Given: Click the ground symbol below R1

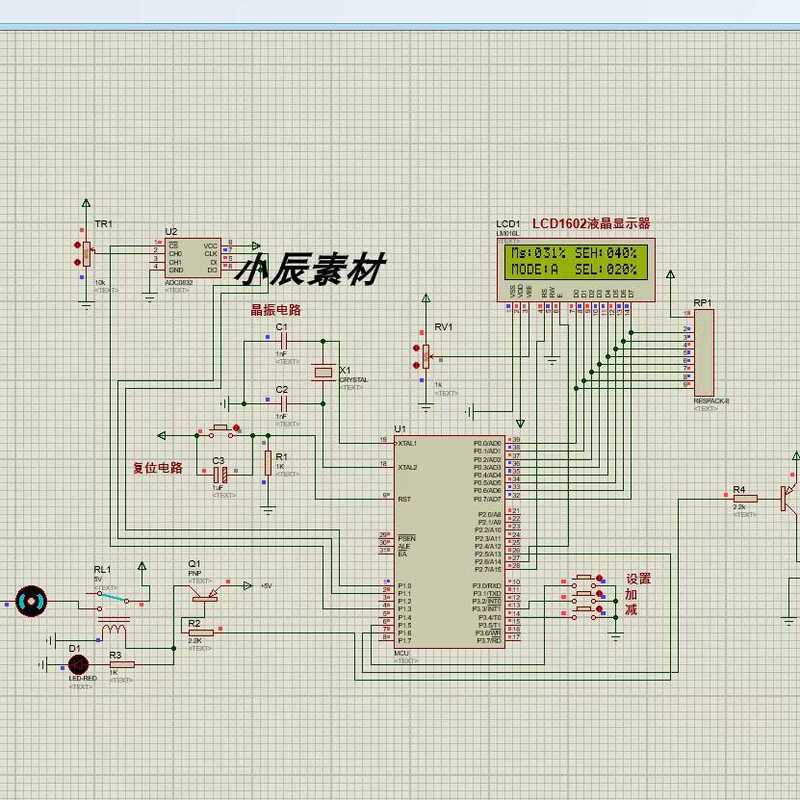Looking at the screenshot, I should pyautogui.click(x=268, y=509).
